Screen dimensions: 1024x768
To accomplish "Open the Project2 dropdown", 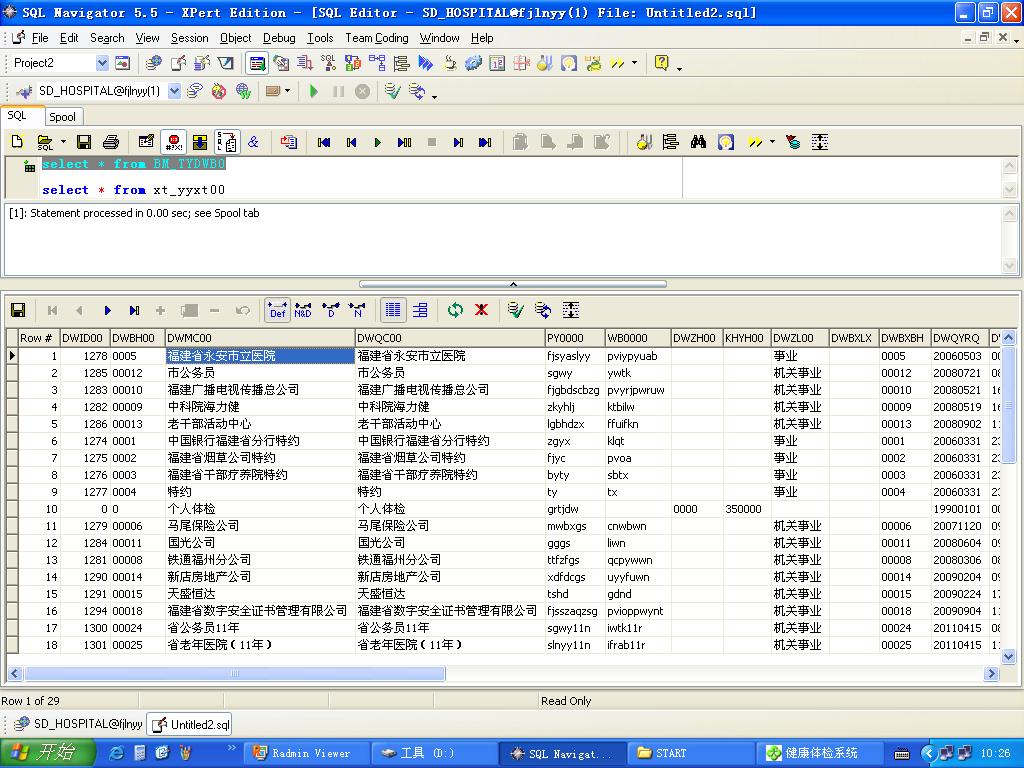I will click(x=102, y=63).
